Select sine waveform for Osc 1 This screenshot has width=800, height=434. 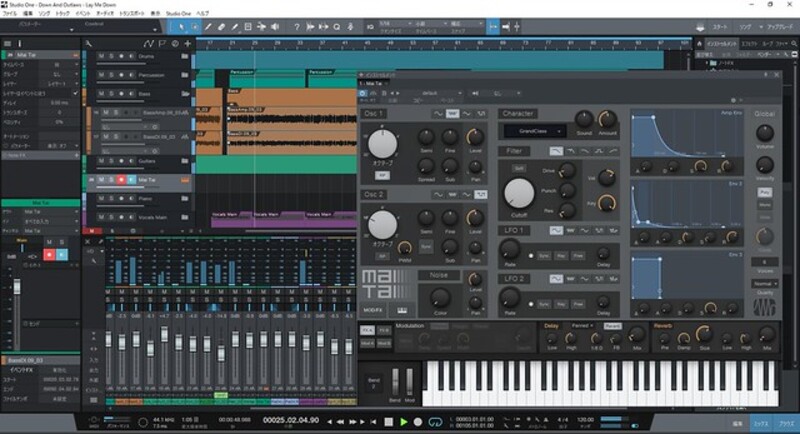point(438,113)
